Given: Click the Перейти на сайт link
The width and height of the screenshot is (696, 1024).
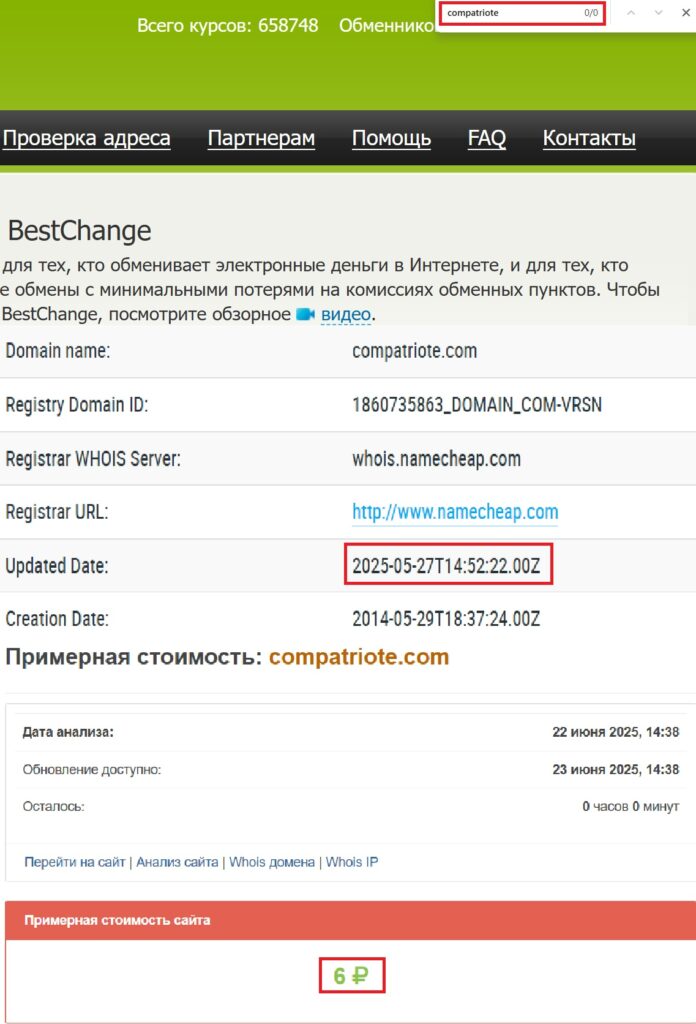Looking at the screenshot, I should click(75, 862).
